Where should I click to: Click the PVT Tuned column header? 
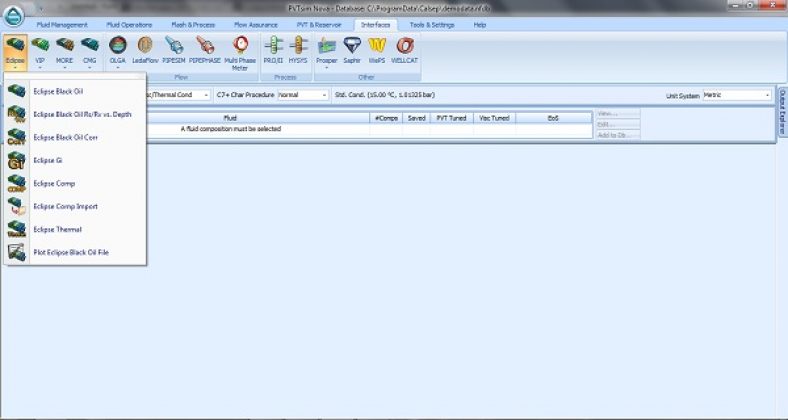point(452,118)
